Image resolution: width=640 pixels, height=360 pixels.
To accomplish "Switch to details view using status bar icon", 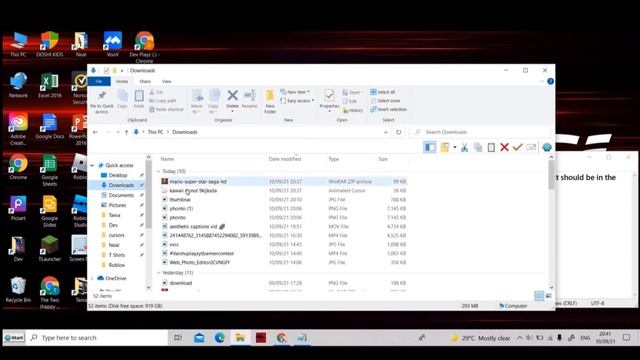I will (x=539, y=296).
